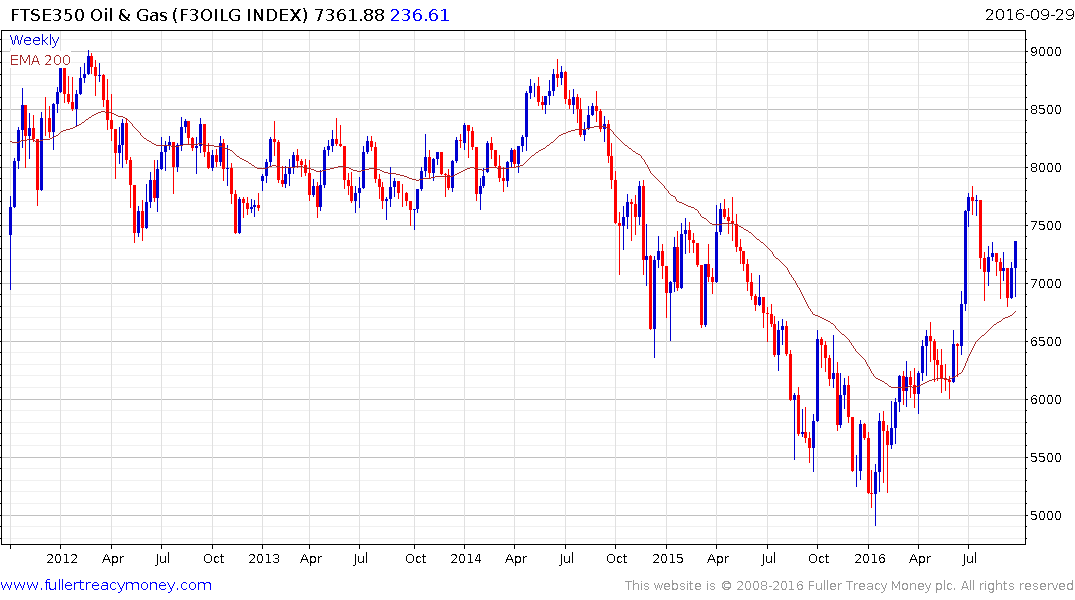1075x600 pixels.
Task: Click the copyright notice 'Fuller Treacy Money plc'
Action: point(882,586)
